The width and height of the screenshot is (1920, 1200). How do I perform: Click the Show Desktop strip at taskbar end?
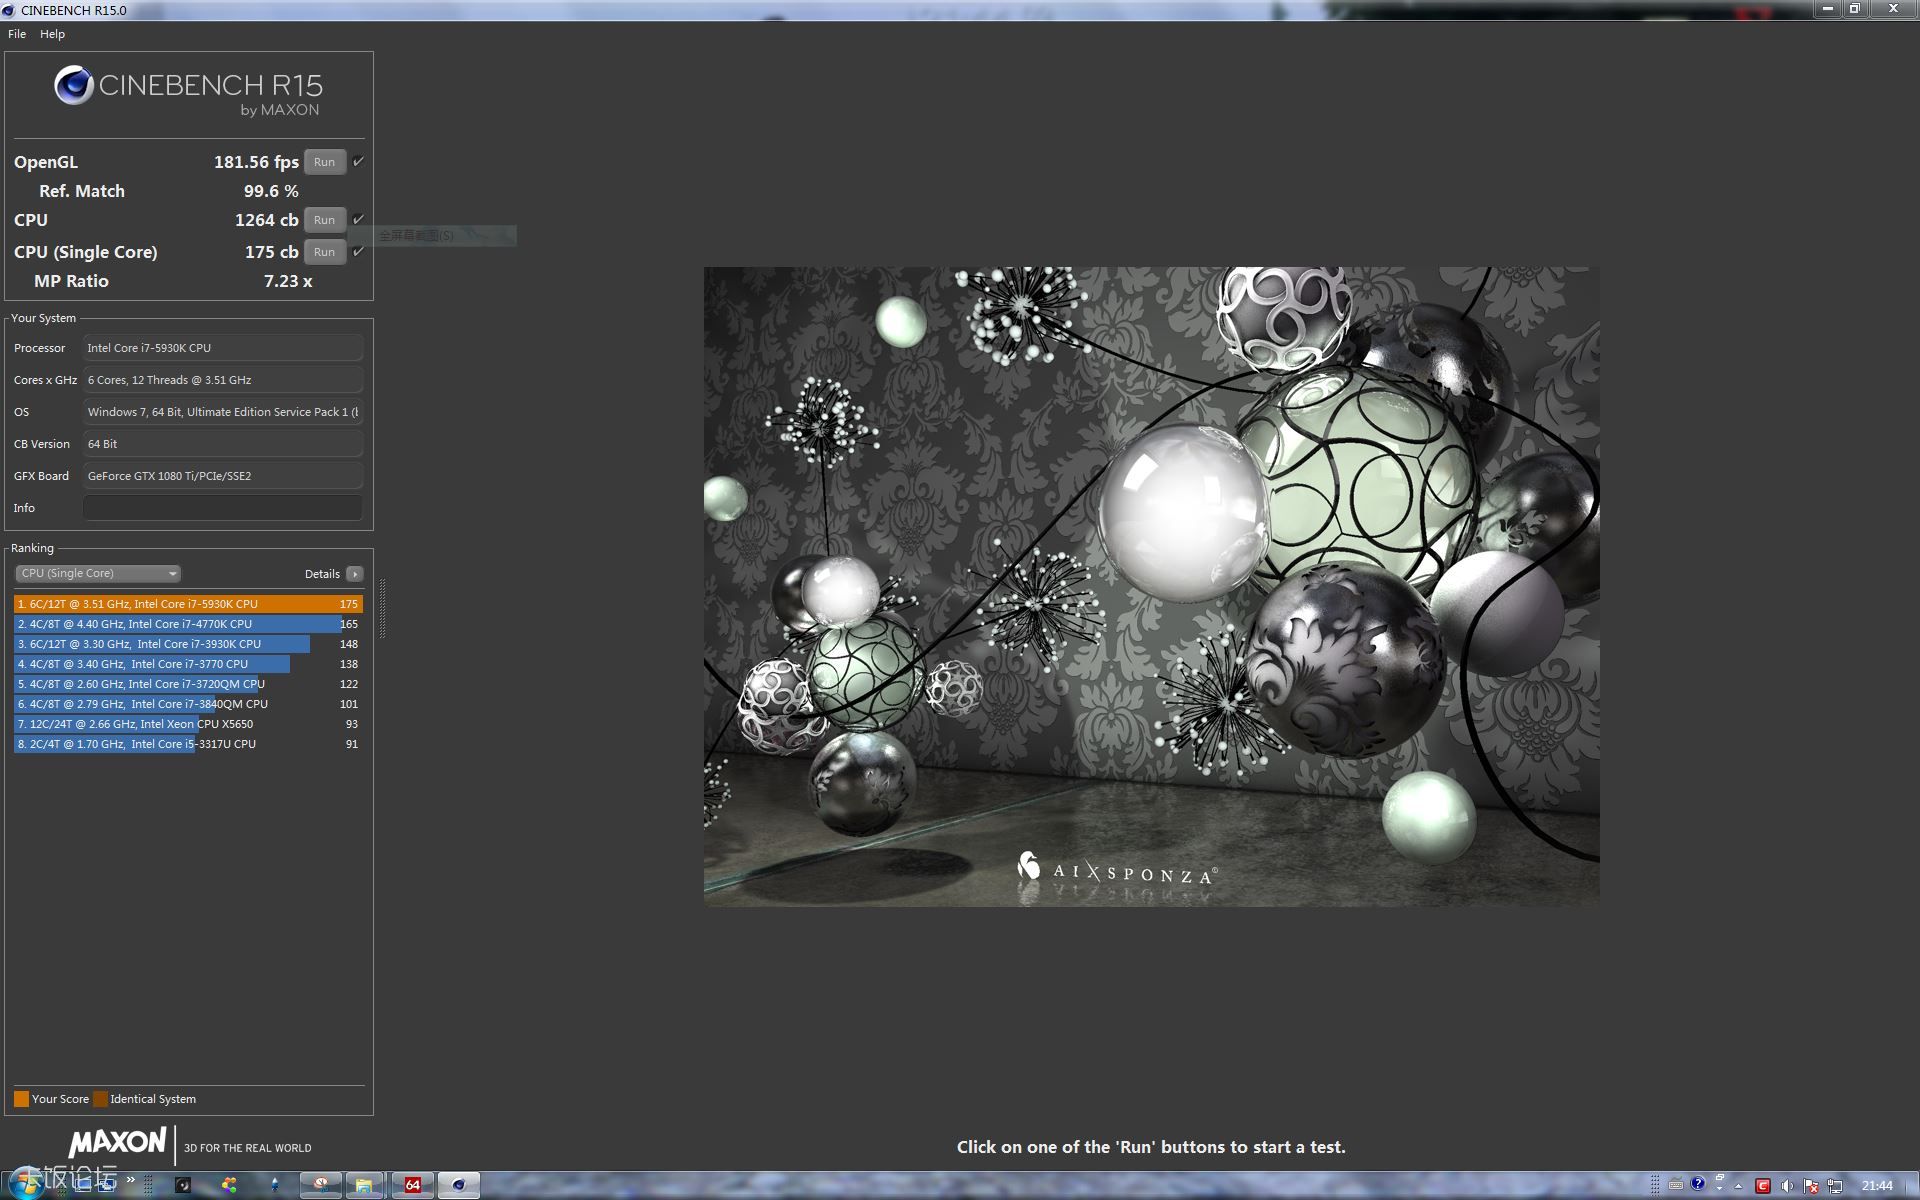[1912, 1185]
